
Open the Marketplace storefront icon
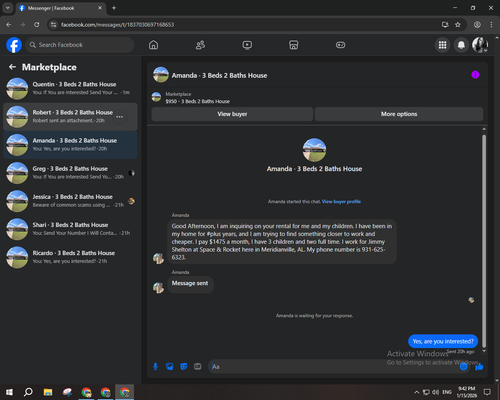294,45
